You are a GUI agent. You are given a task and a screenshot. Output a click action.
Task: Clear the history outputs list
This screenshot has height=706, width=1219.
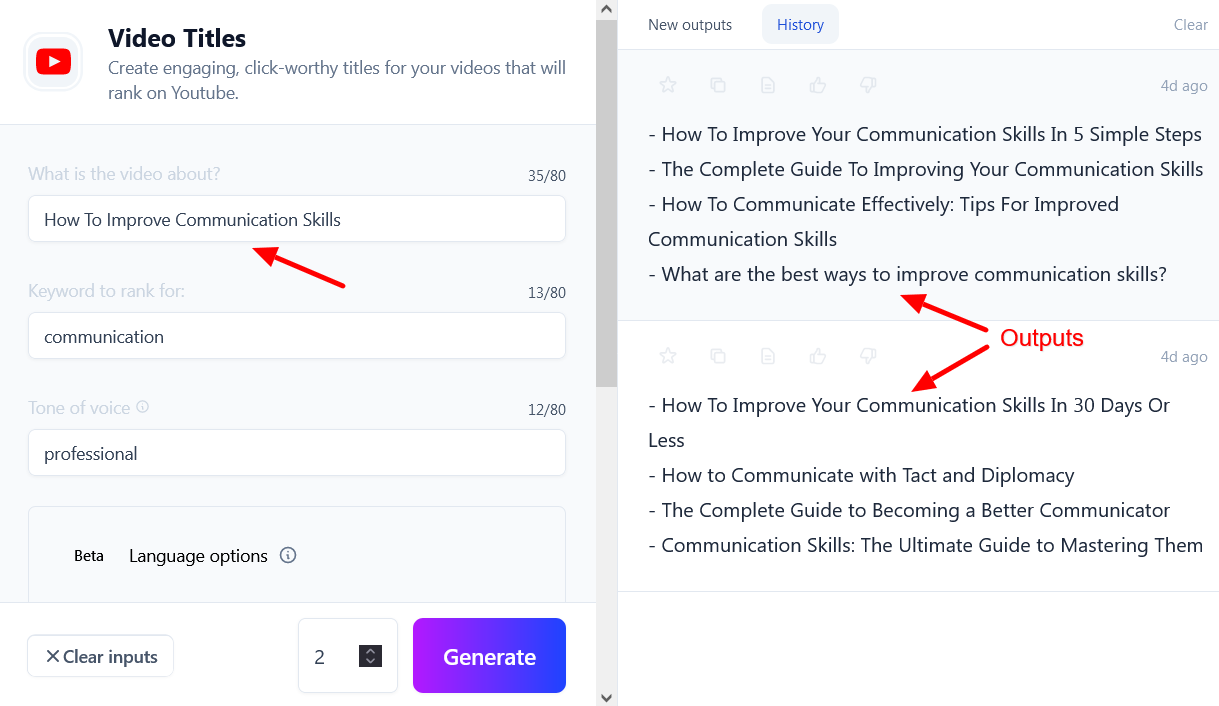1190,25
